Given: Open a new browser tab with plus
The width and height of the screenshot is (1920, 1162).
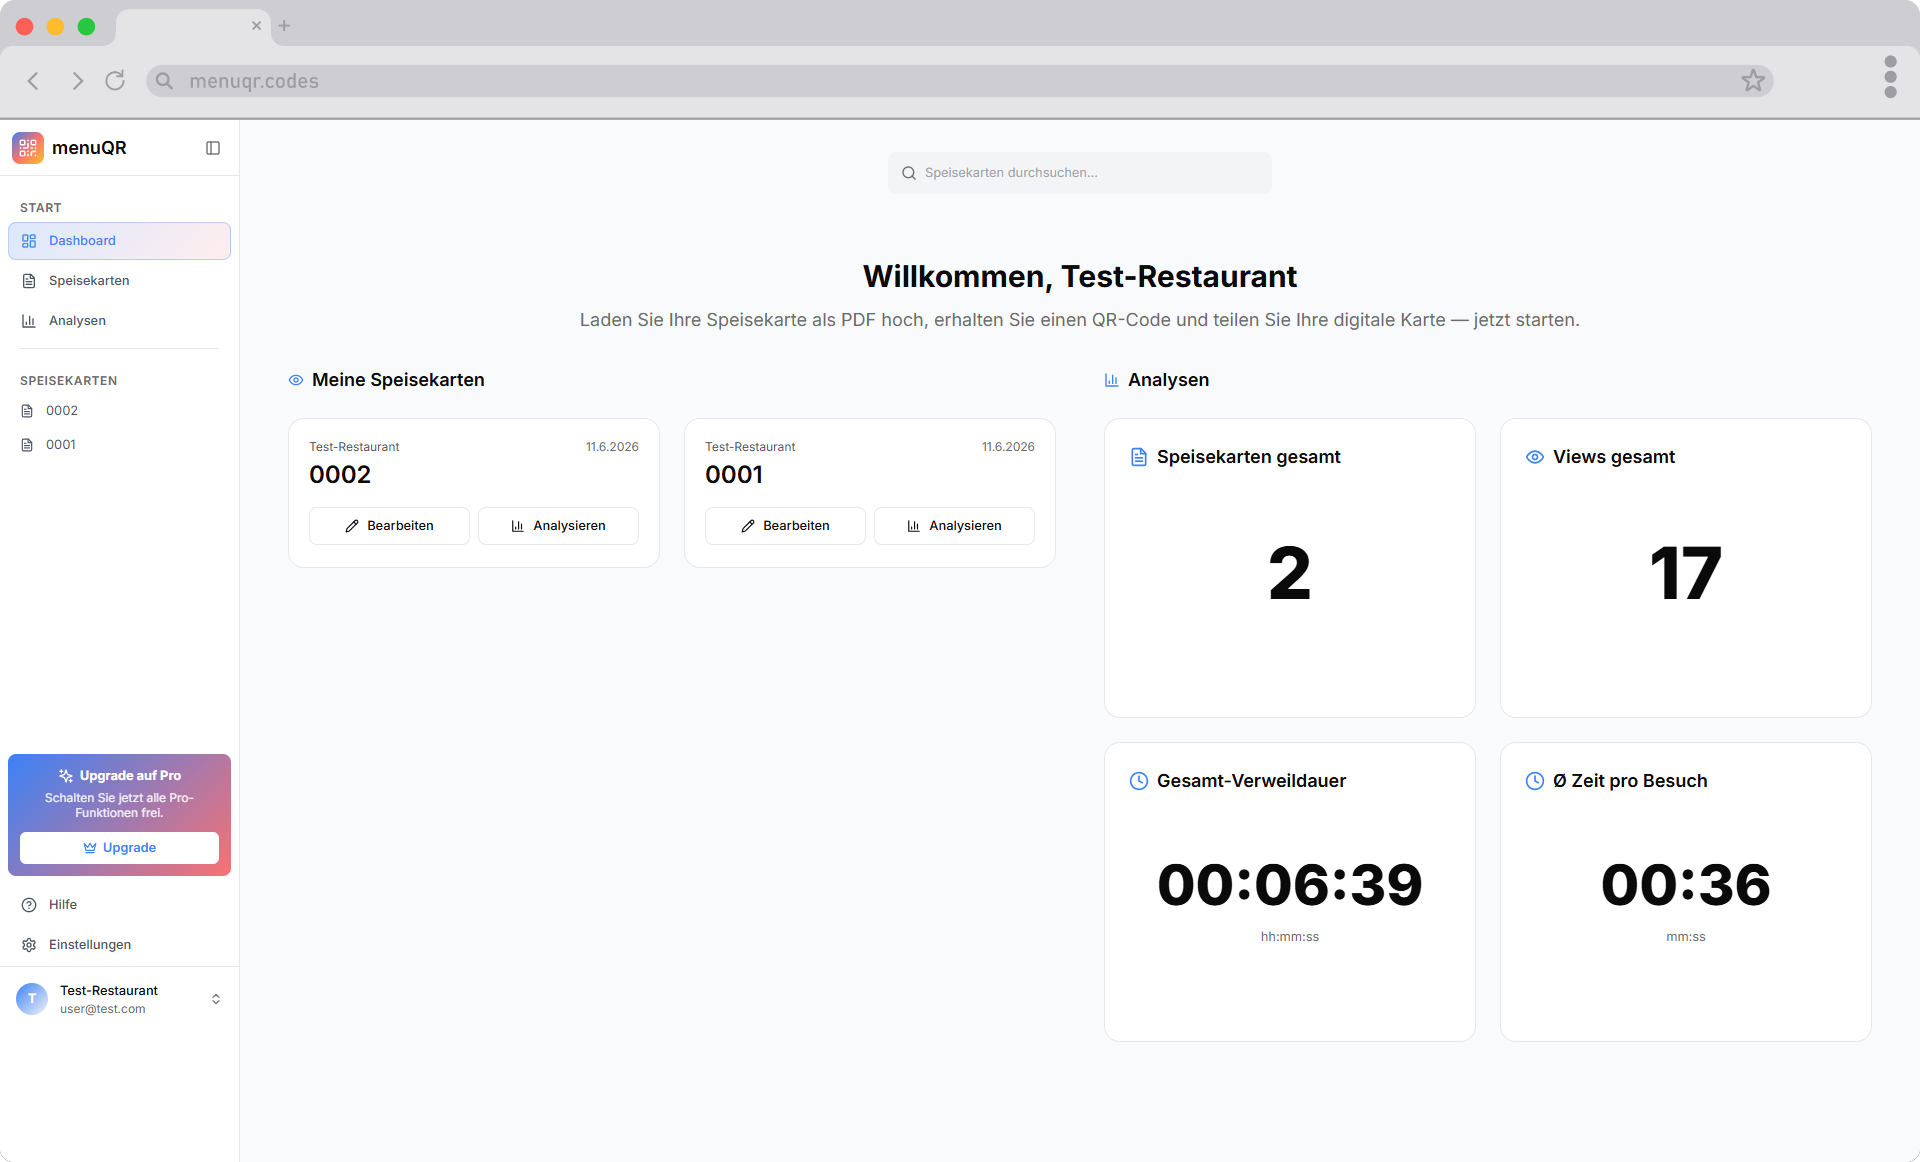Looking at the screenshot, I should (284, 26).
